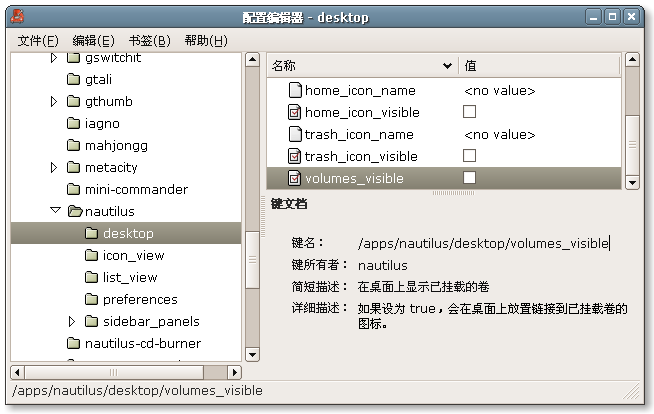This screenshot has width=654, height=414.
Task: Click tree scrollbar down arrow
Action: [252, 355]
